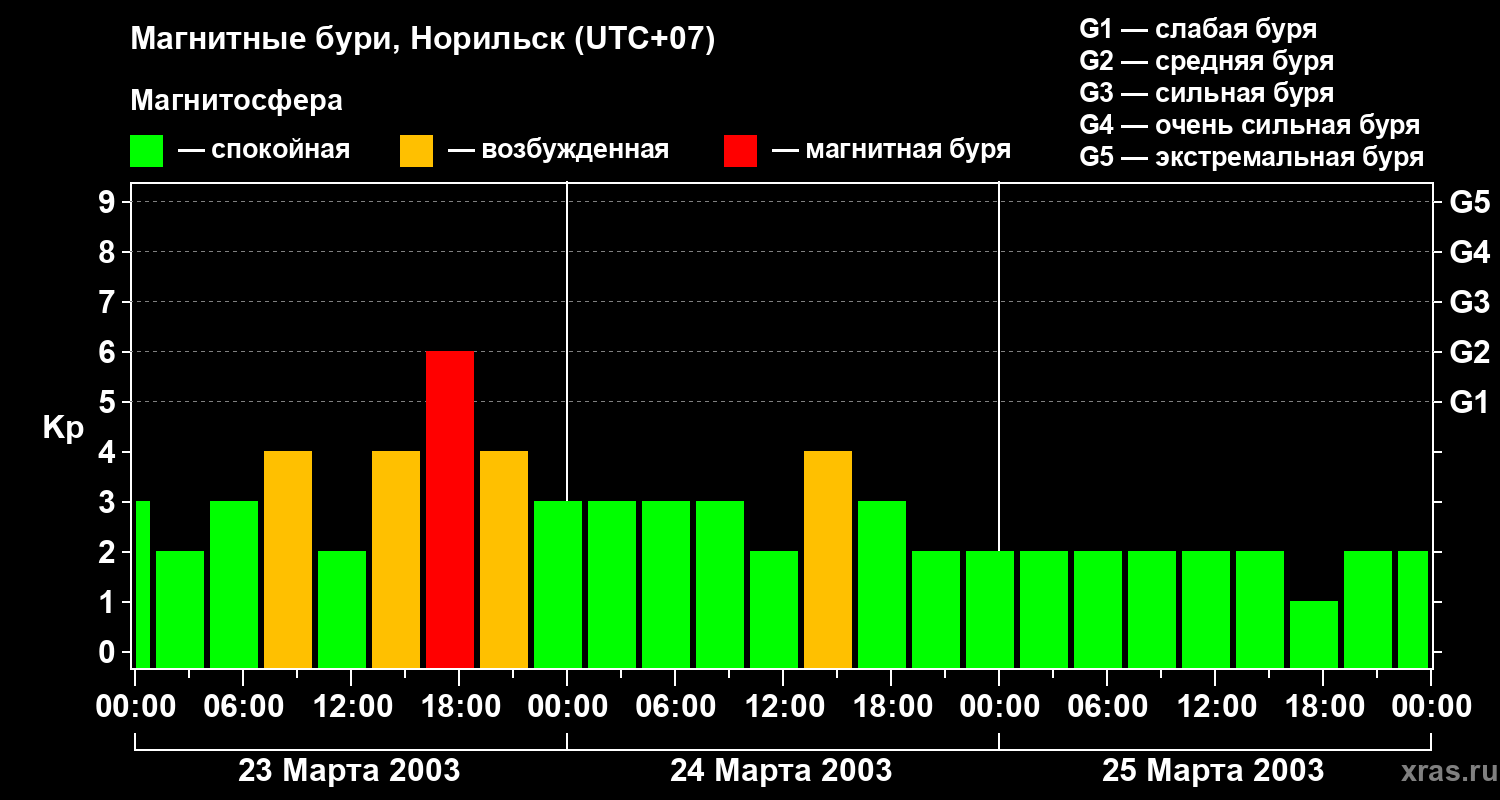Click the 'G2' mark on the right axis
Screen dimensions: 1500x800
pyautogui.click(x=1469, y=352)
